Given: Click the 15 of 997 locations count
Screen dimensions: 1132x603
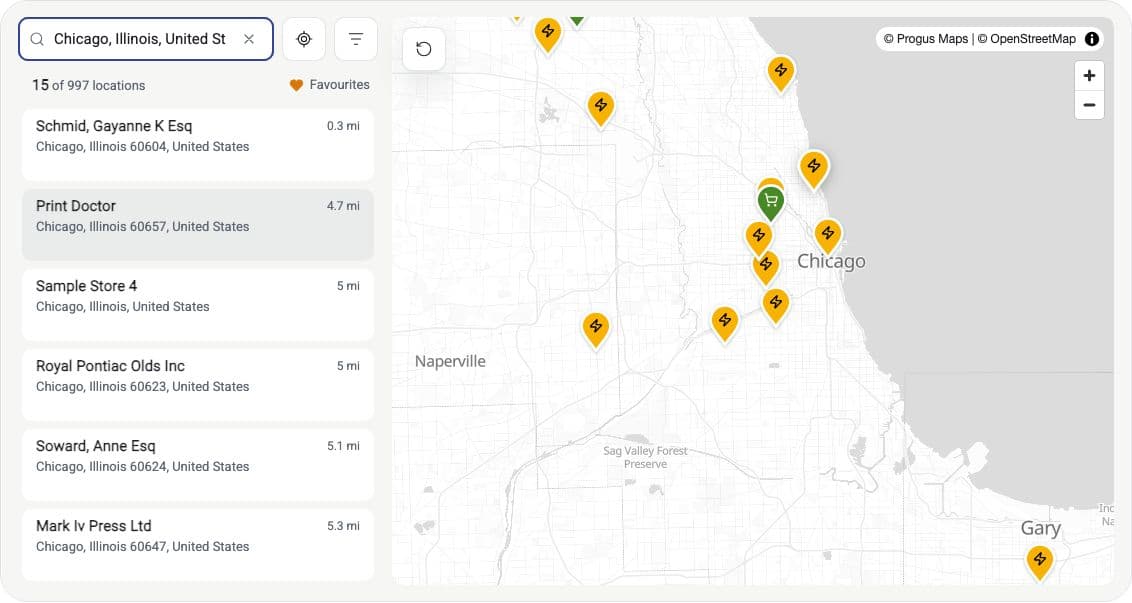Looking at the screenshot, I should pos(89,85).
